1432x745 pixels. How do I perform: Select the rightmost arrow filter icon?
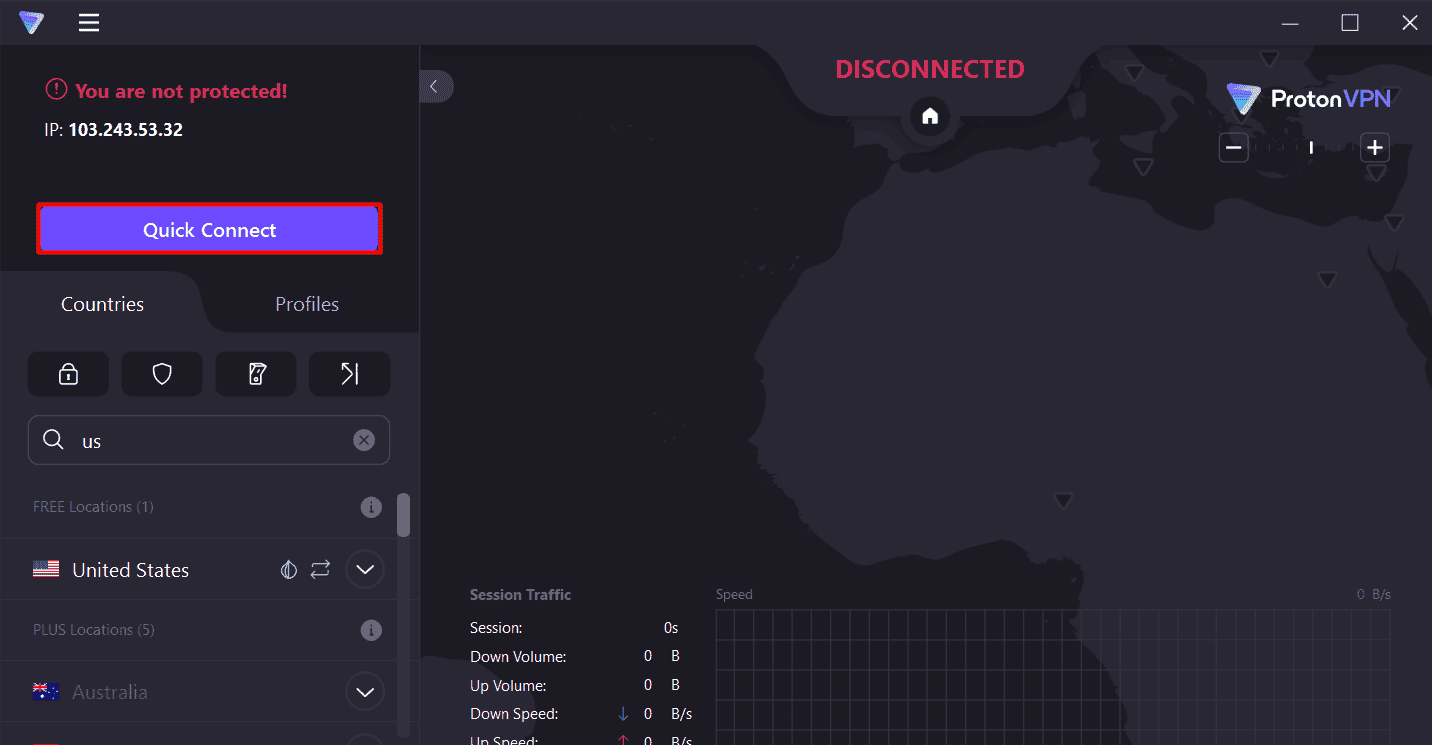pyautogui.click(x=349, y=373)
